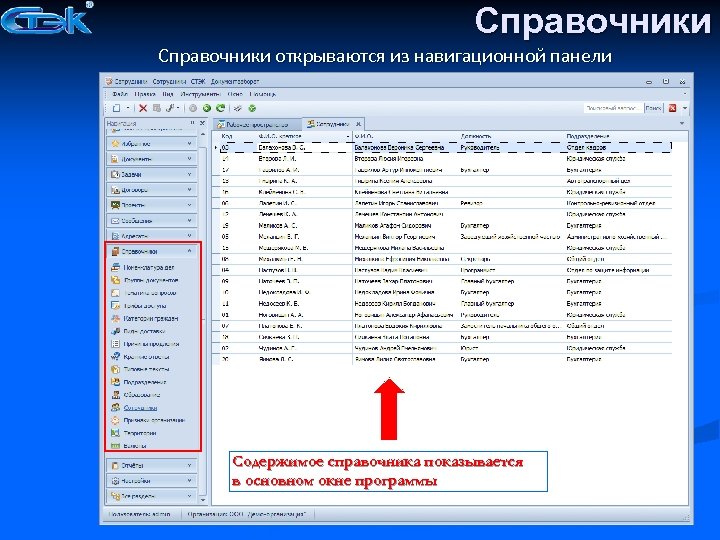The image size is (720, 540).
Task: Click navigation panel scroll up arrow
Action: pos(203,134)
